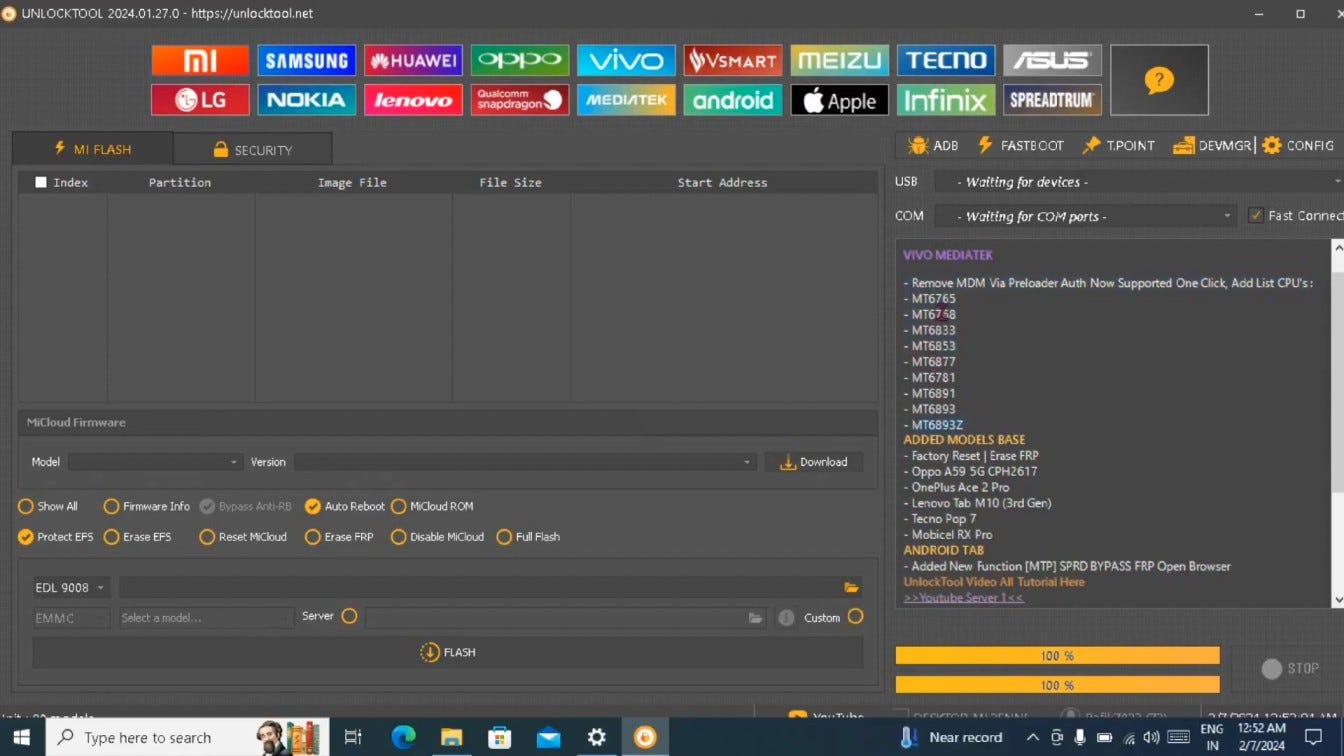Browse folder icon in Server path field
1344x756 pixels.
click(x=756, y=618)
